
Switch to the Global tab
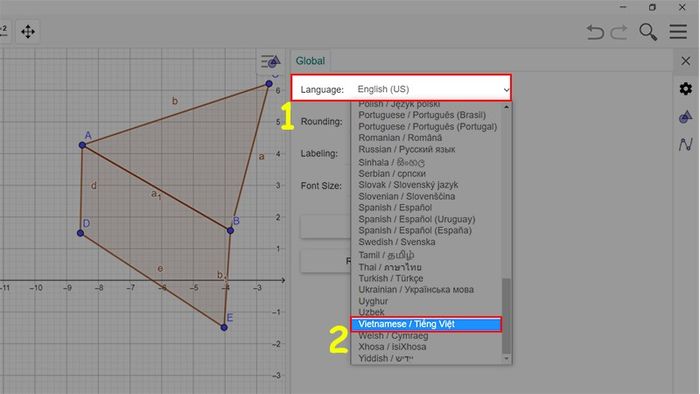point(310,61)
